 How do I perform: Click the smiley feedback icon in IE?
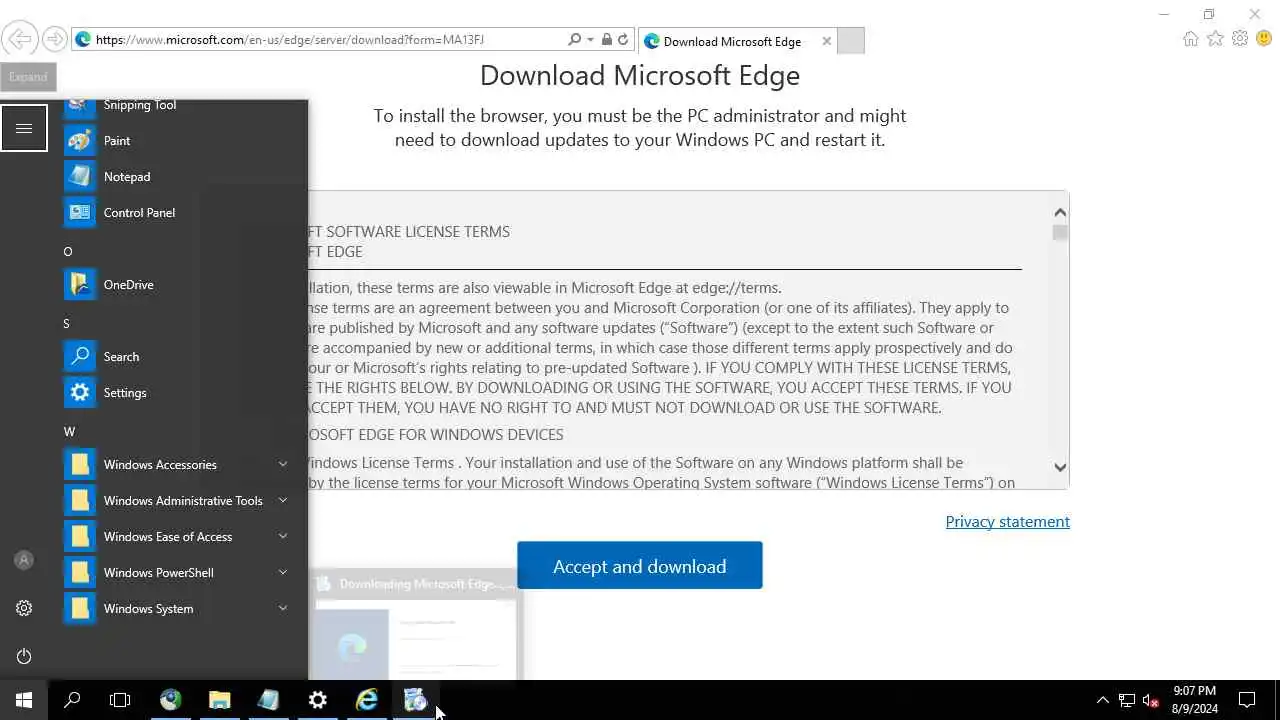click(1264, 39)
